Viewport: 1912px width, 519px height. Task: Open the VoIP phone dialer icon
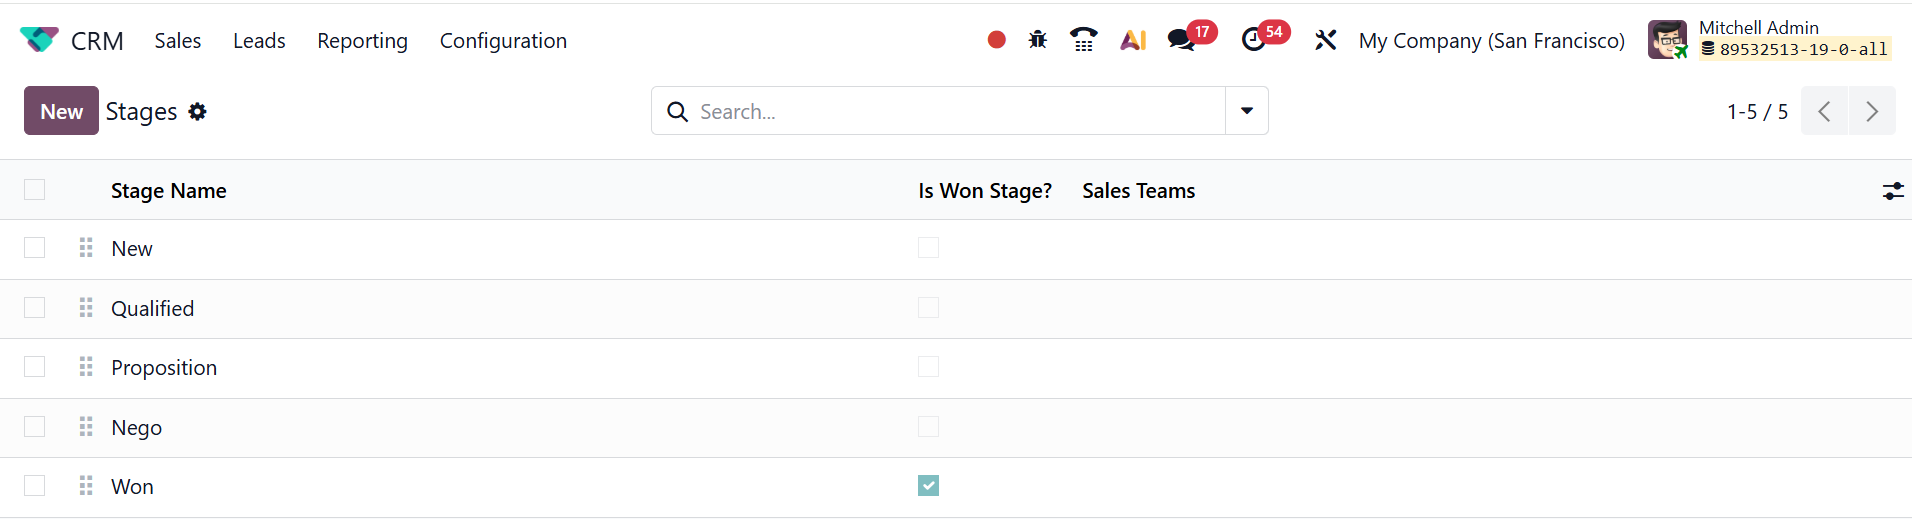click(x=1083, y=40)
